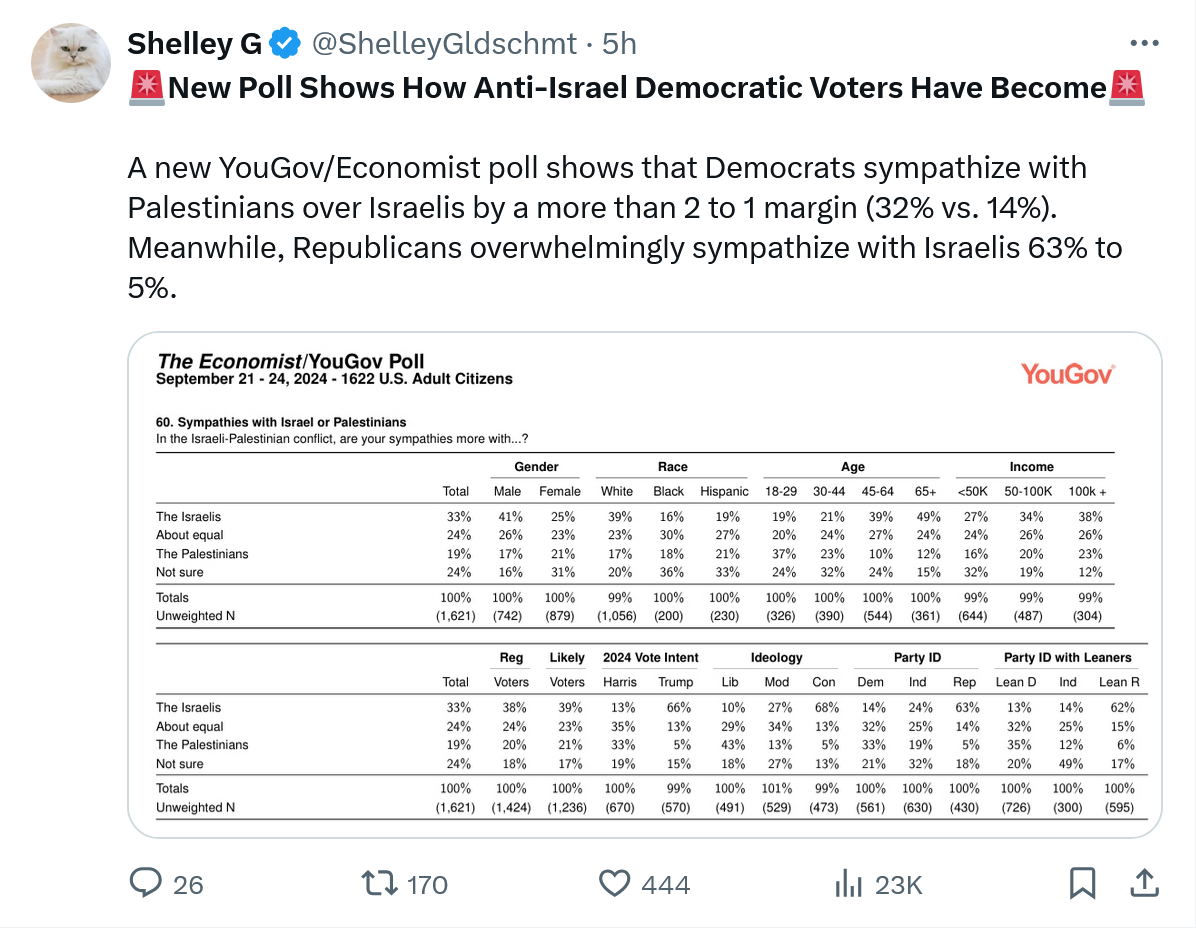Click the reply speech bubble icon

[x=147, y=884]
